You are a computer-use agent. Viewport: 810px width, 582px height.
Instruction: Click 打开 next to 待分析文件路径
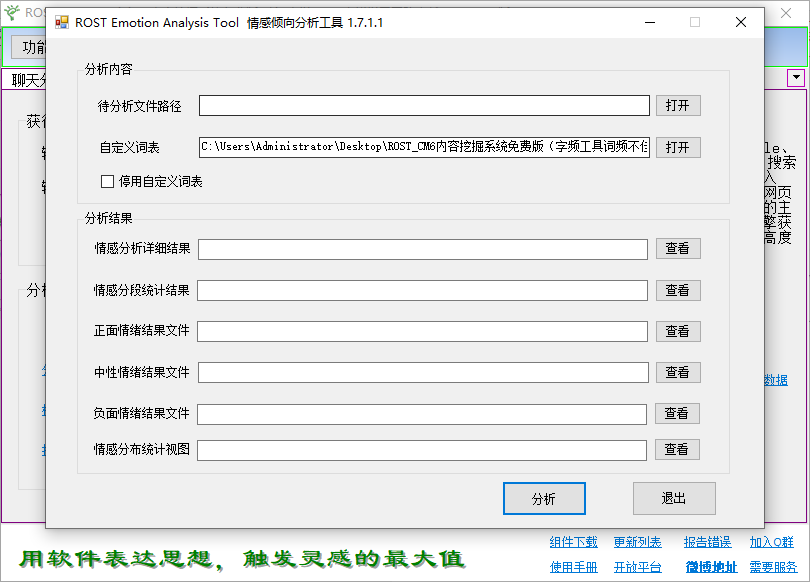tap(678, 105)
